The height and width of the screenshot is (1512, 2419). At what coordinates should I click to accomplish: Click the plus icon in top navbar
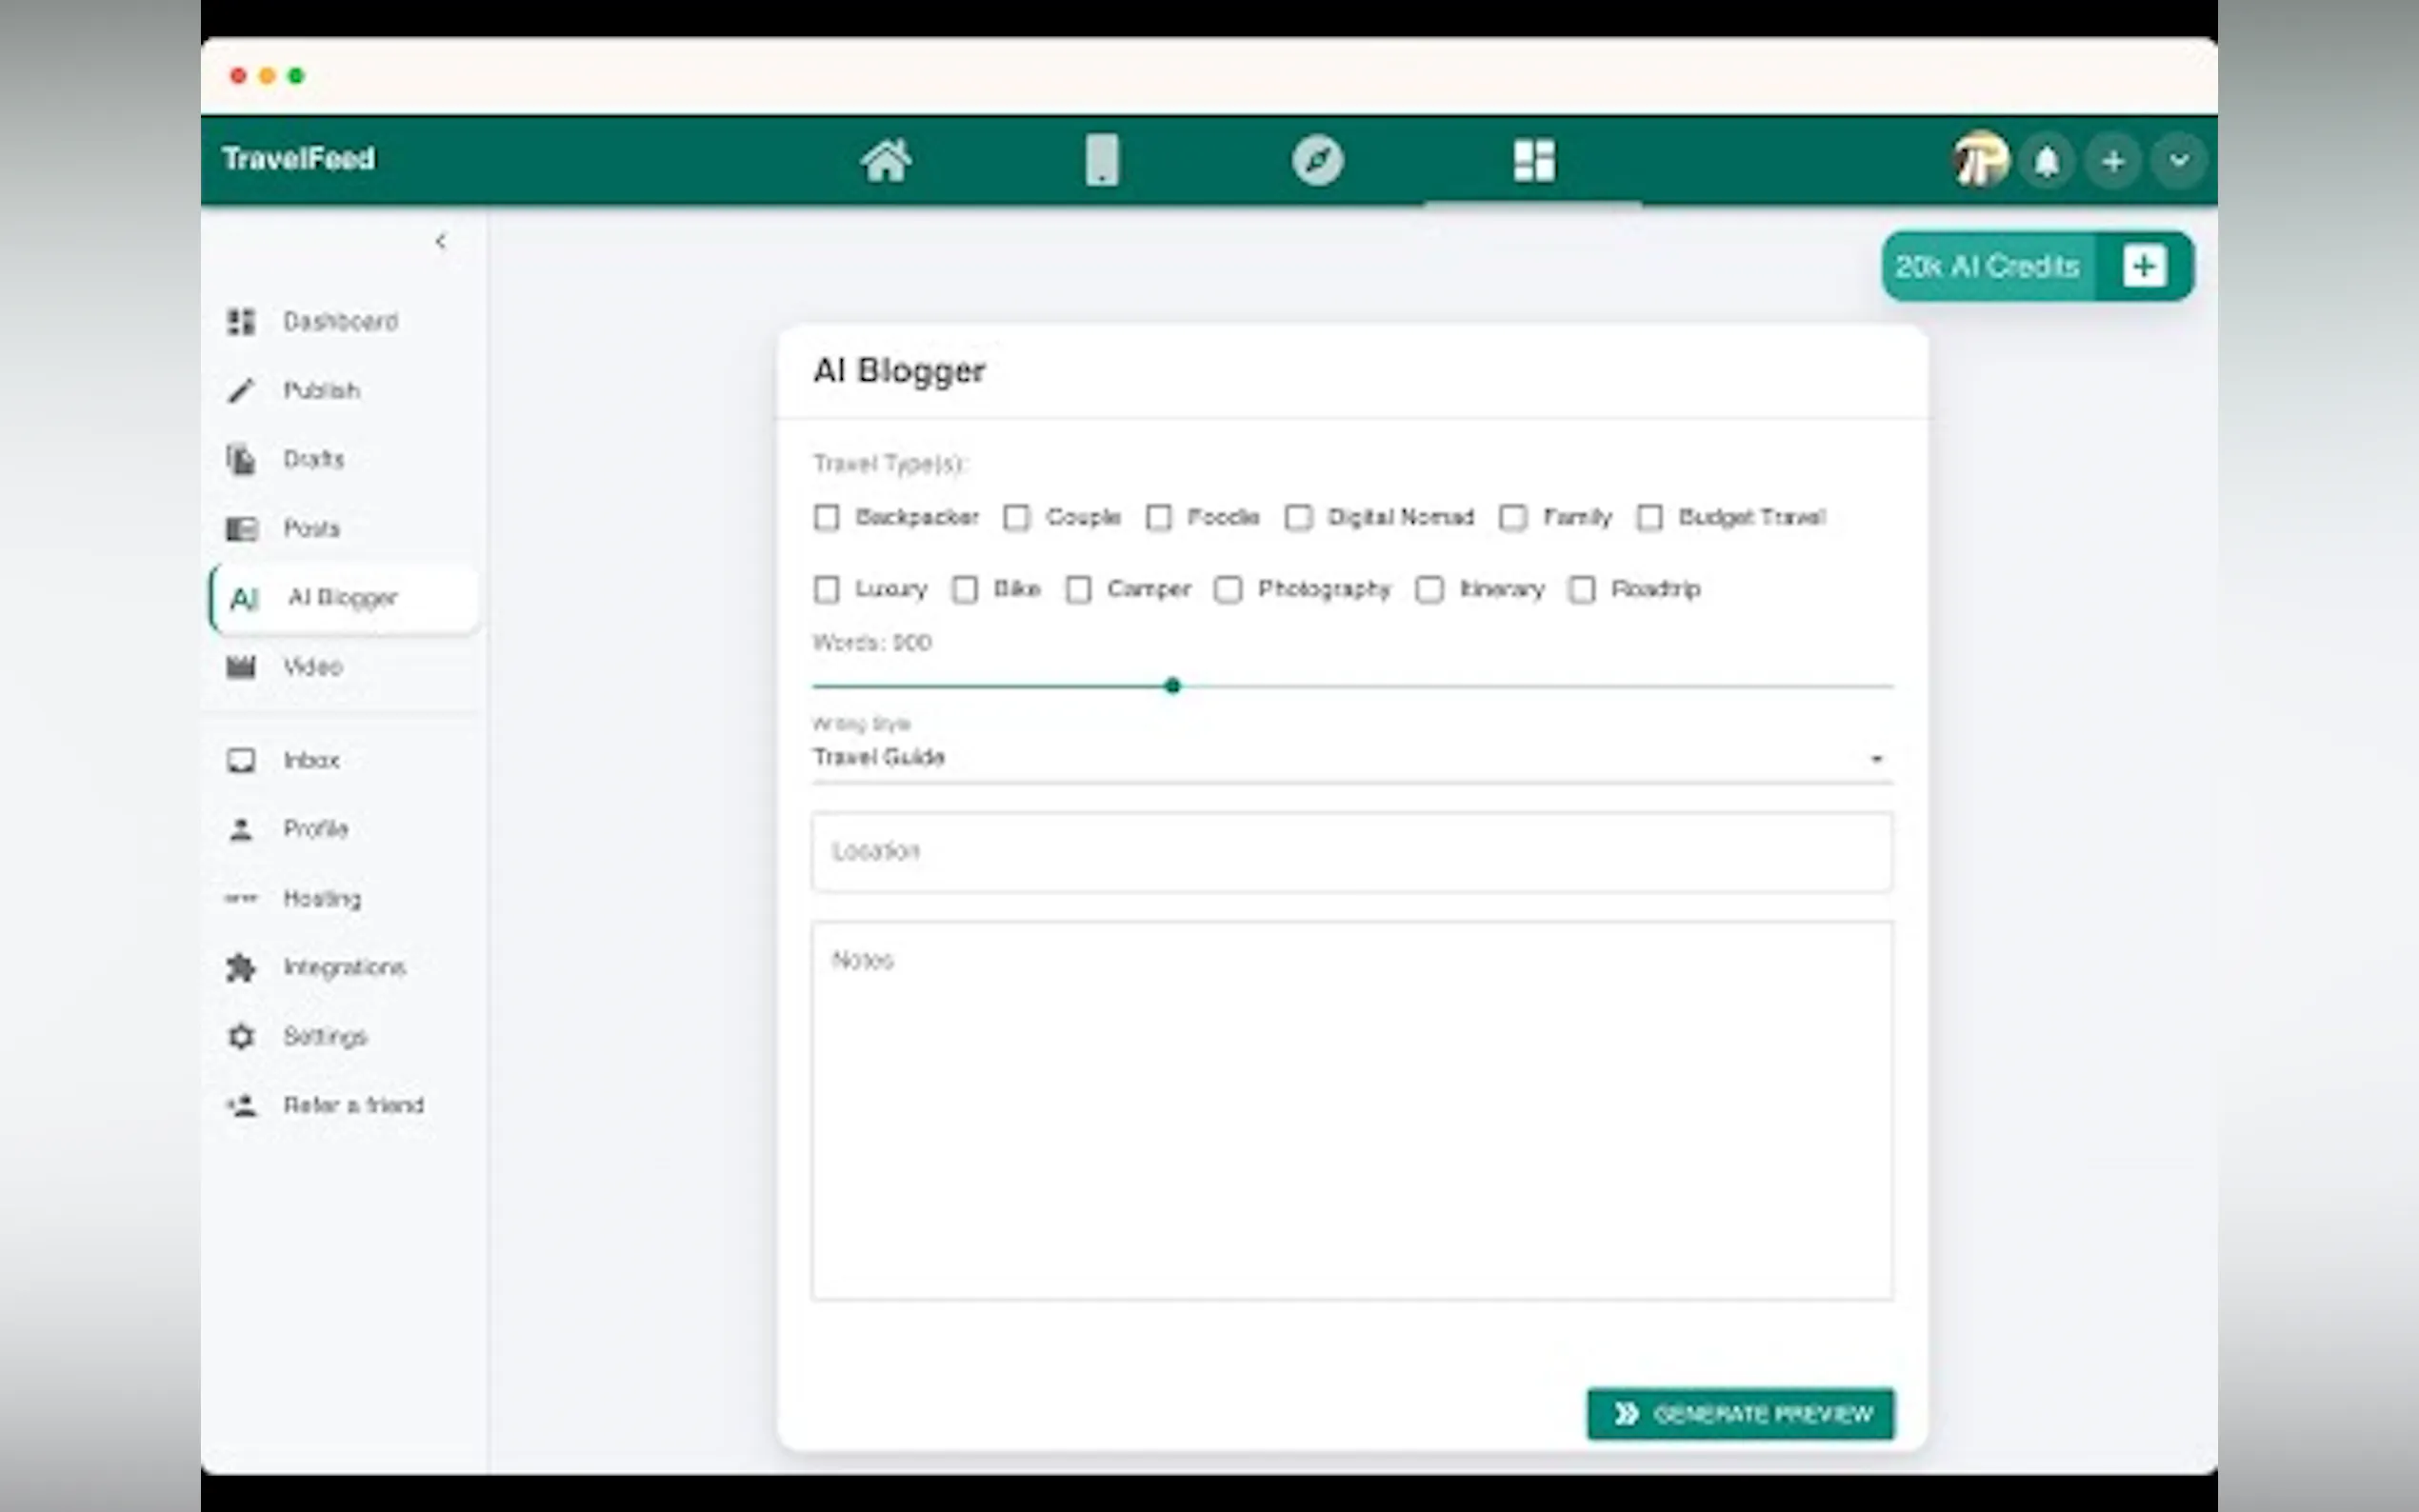pyautogui.click(x=2112, y=161)
